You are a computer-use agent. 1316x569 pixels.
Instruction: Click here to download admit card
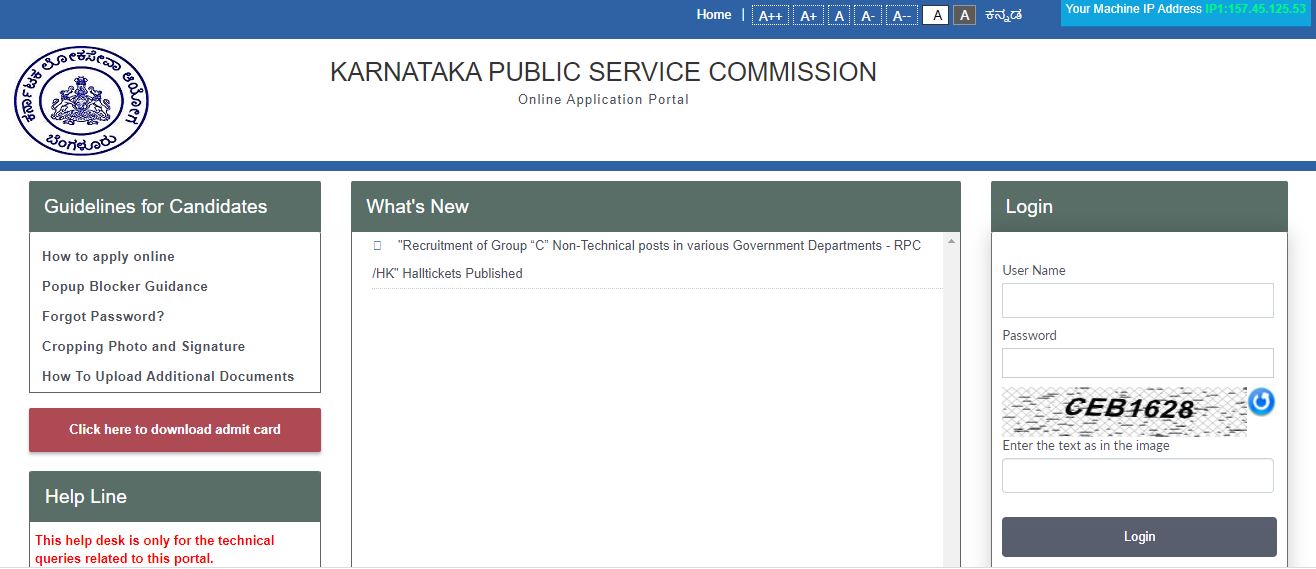pos(175,430)
